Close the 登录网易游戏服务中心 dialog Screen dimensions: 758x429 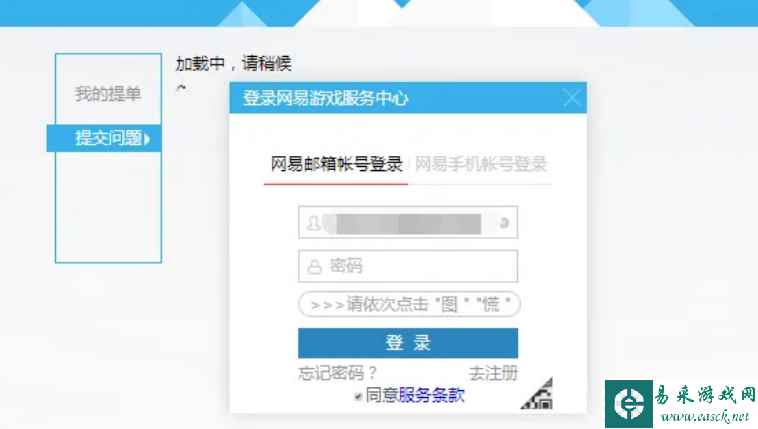571,98
